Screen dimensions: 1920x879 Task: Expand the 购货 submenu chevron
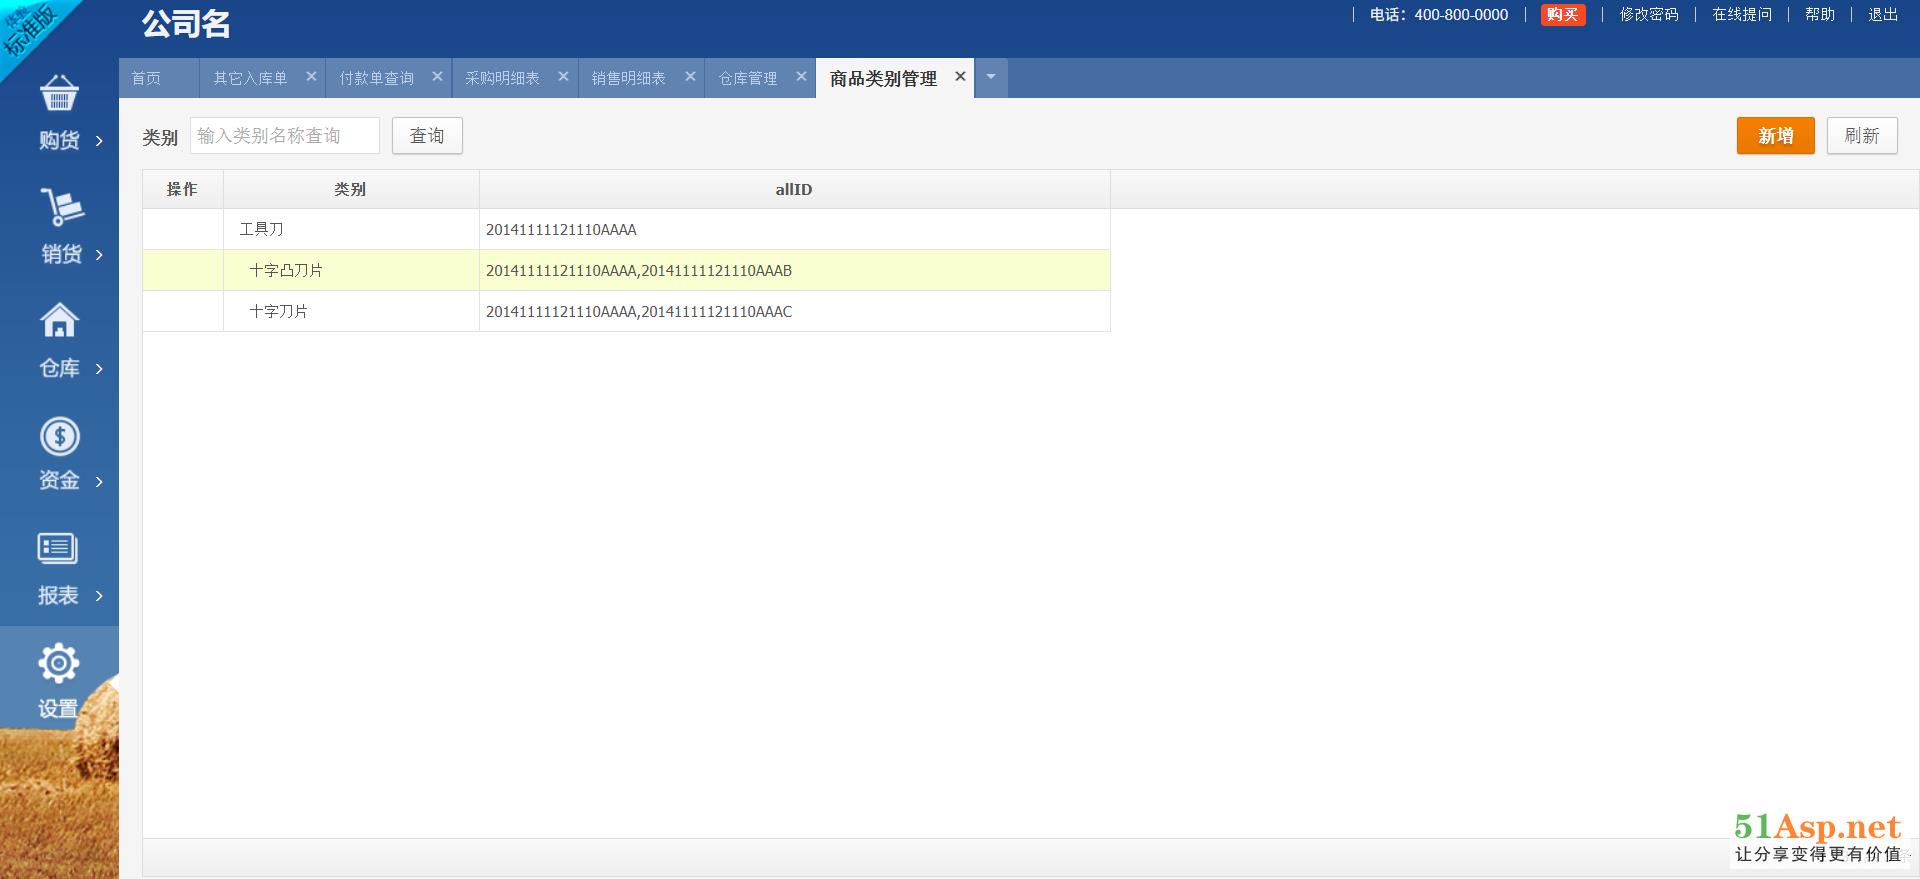99,141
